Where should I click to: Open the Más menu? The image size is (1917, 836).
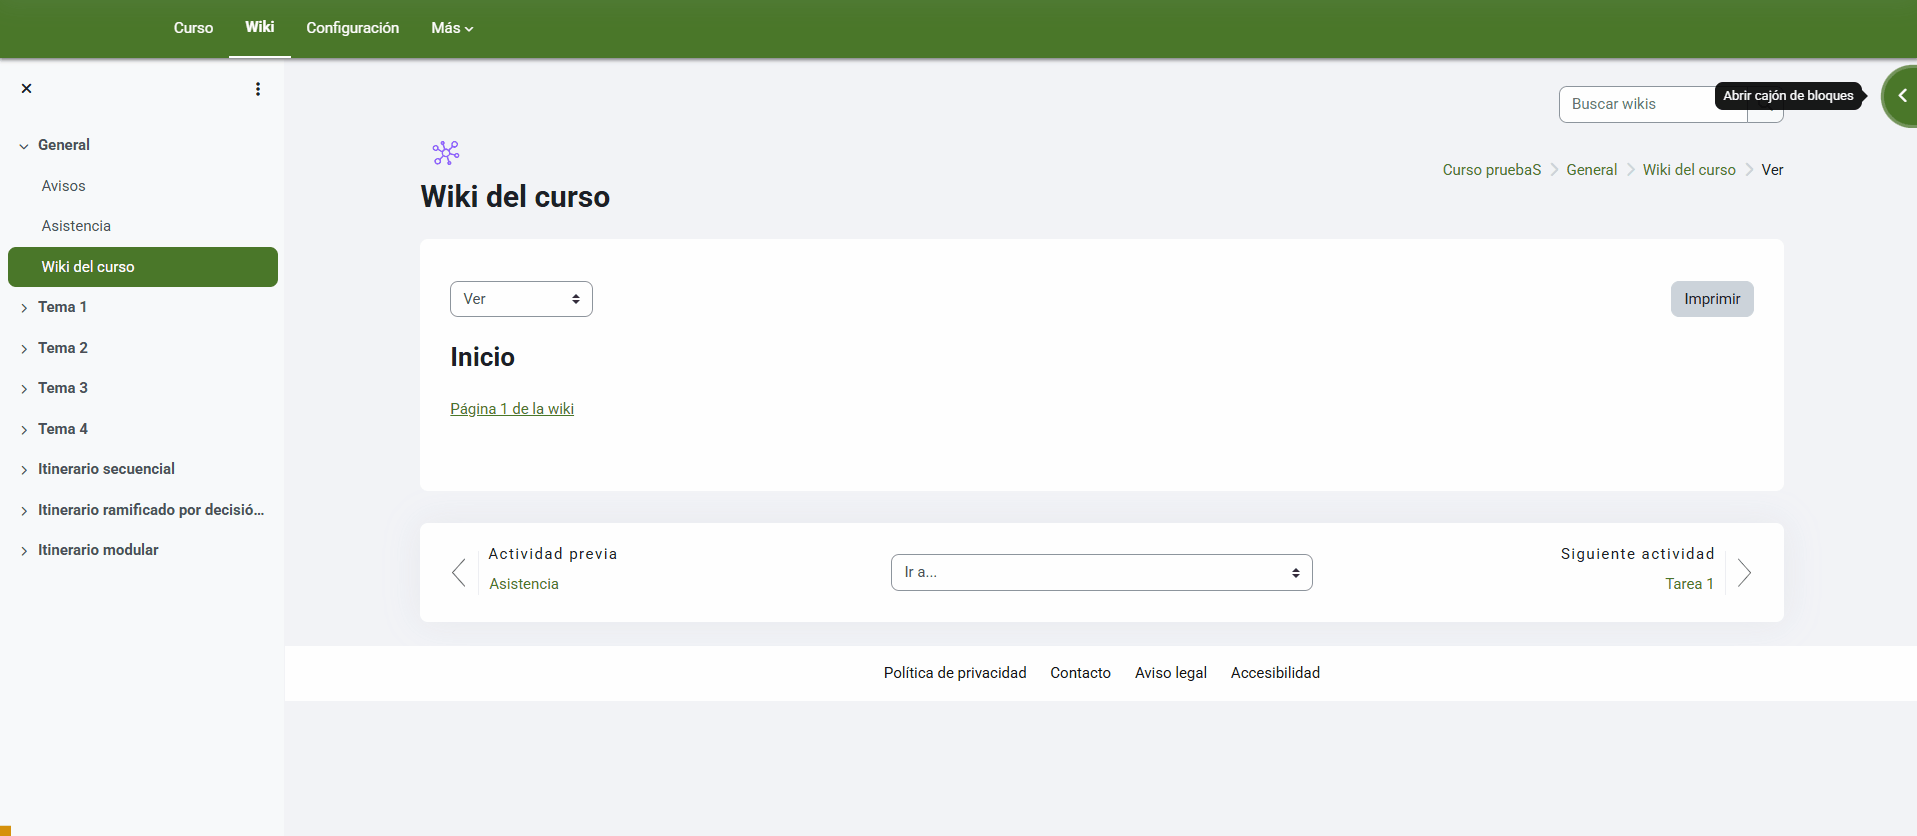452,28
